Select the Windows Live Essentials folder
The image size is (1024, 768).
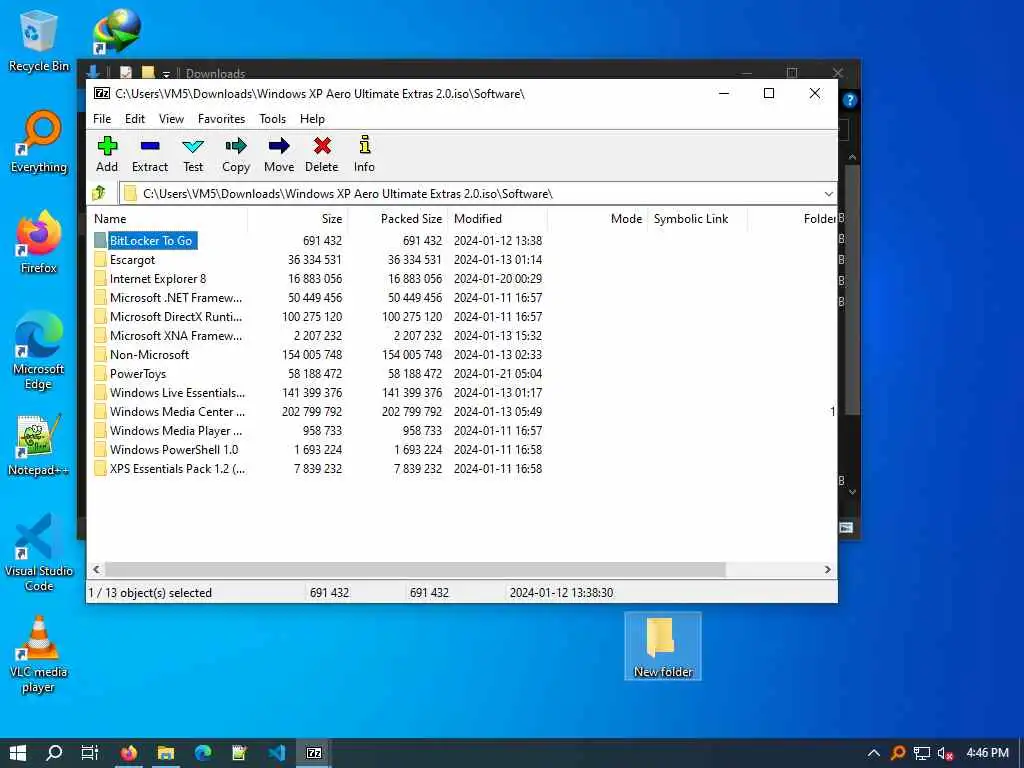point(177,392)
